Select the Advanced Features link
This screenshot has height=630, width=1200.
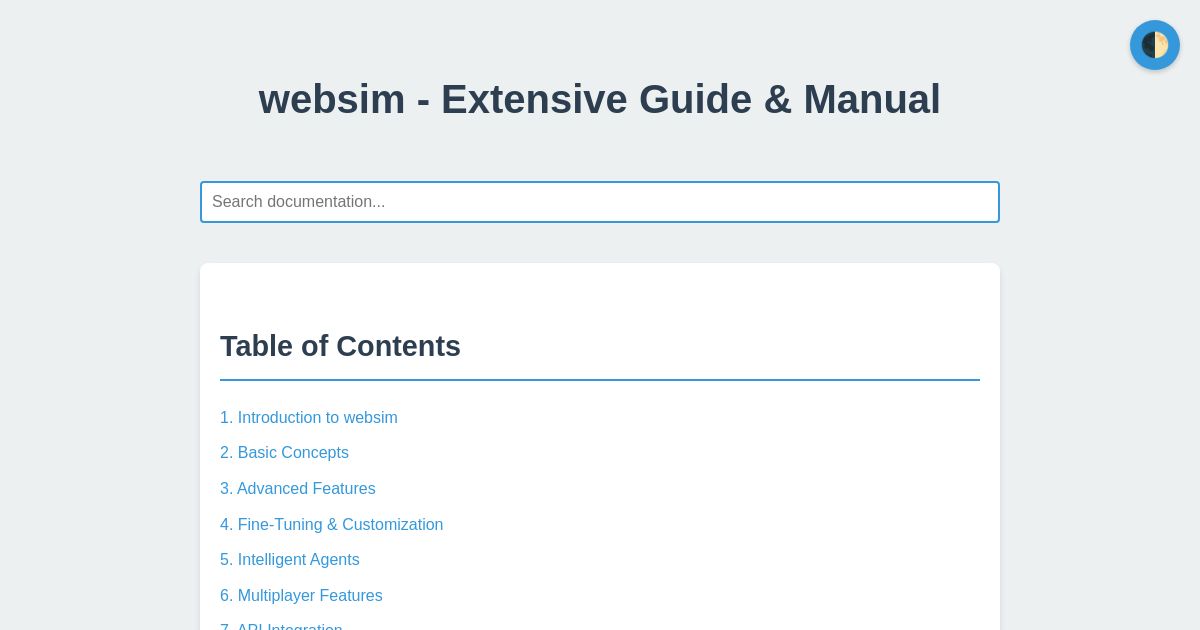tap(298, 488)
